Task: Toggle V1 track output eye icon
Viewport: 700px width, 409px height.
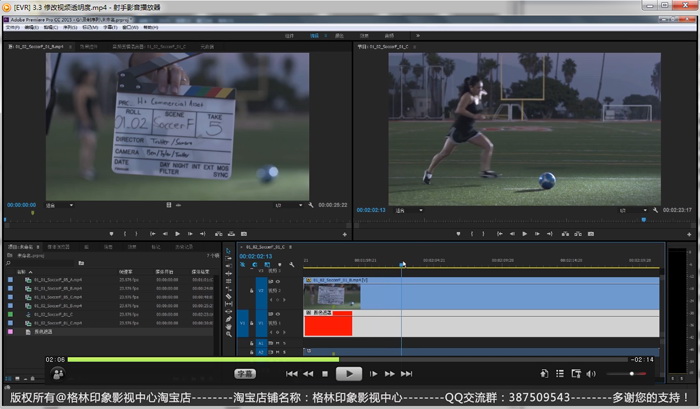Action: click(x=278, y=314)
